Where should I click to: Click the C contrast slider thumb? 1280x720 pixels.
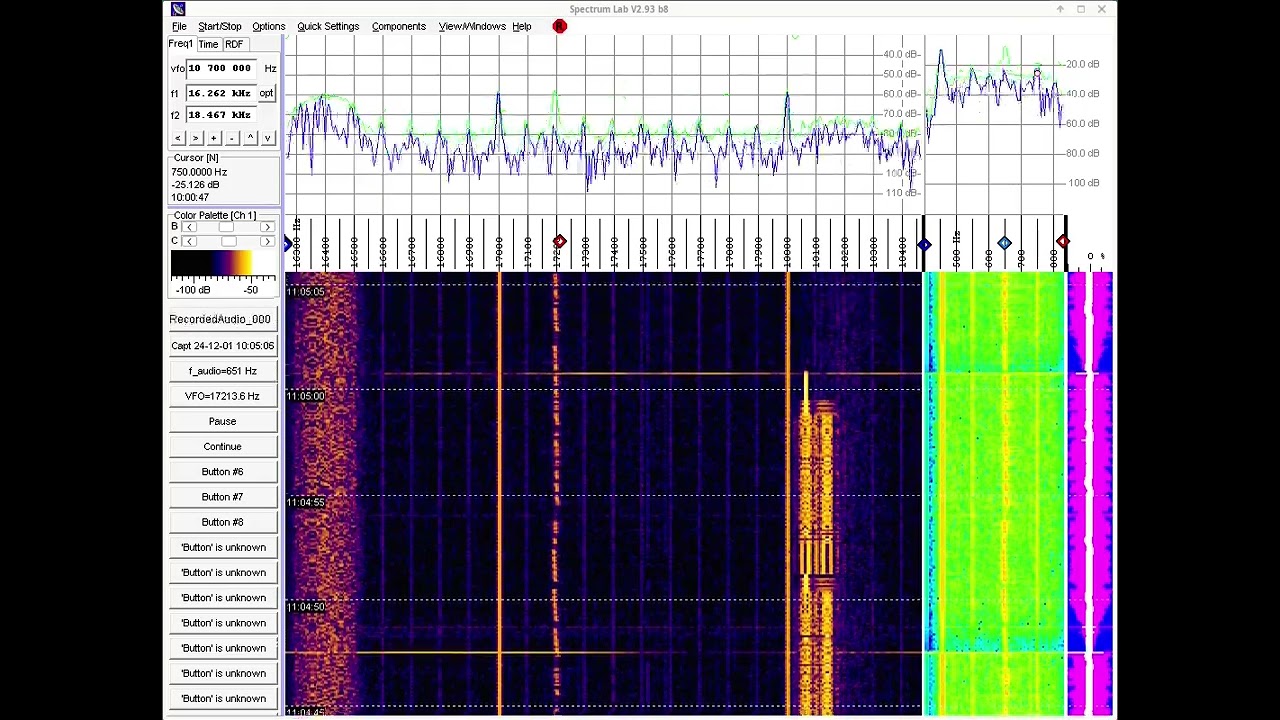[x=229, y=242]
